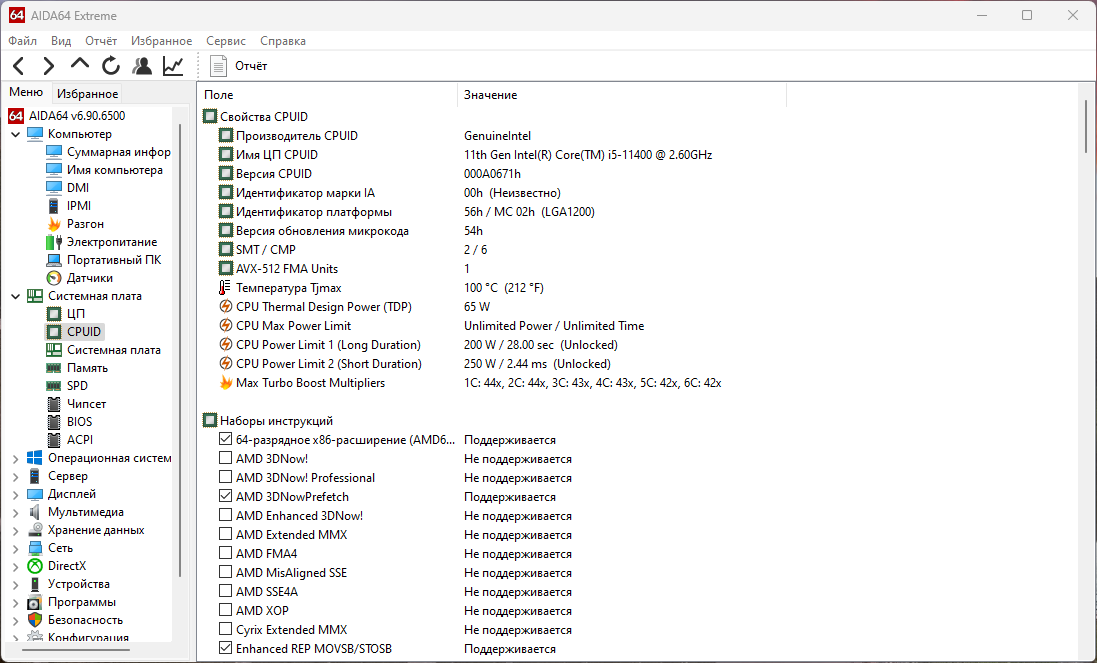
Task: Go back with the left arrow toolbar icon
Action: point(19,66)
